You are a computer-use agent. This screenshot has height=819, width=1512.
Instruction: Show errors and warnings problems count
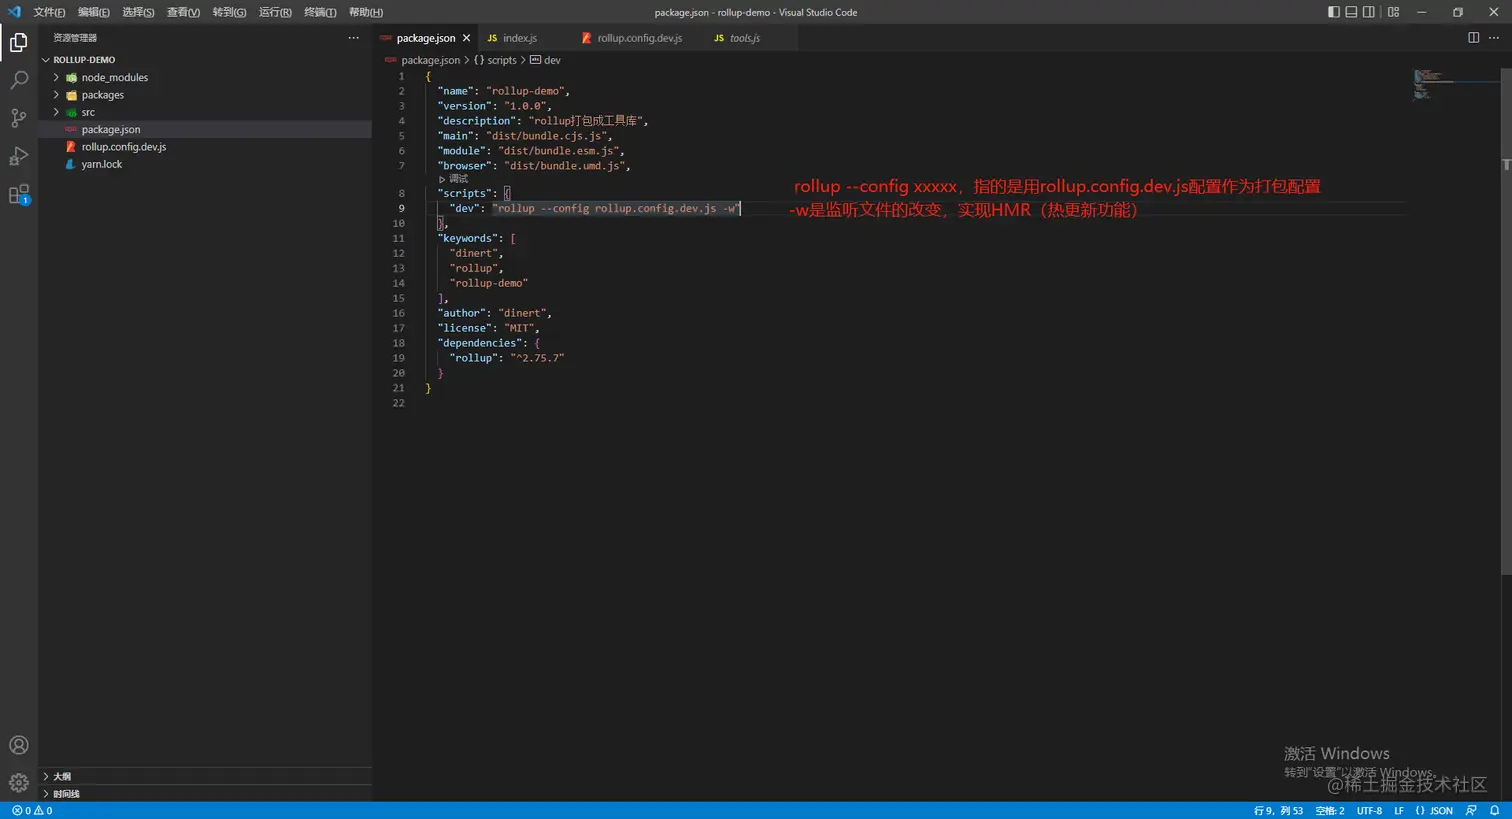tap(32, 811)
